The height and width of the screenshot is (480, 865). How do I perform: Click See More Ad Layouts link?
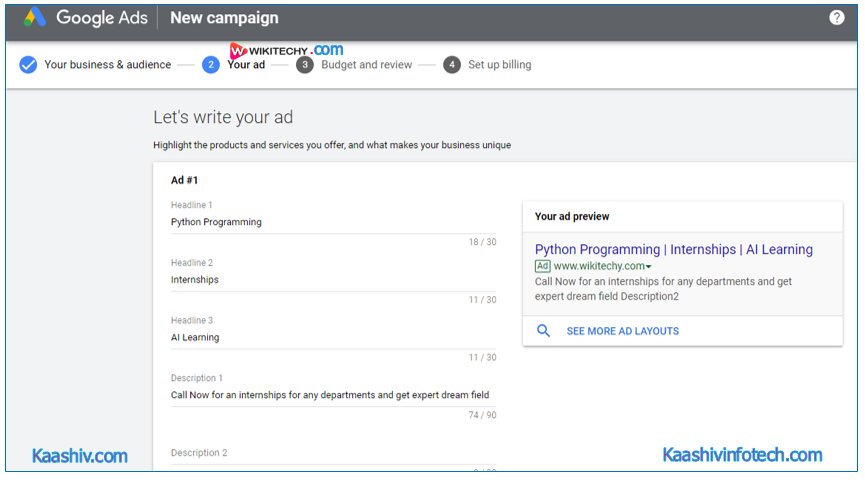pos(622,331)
